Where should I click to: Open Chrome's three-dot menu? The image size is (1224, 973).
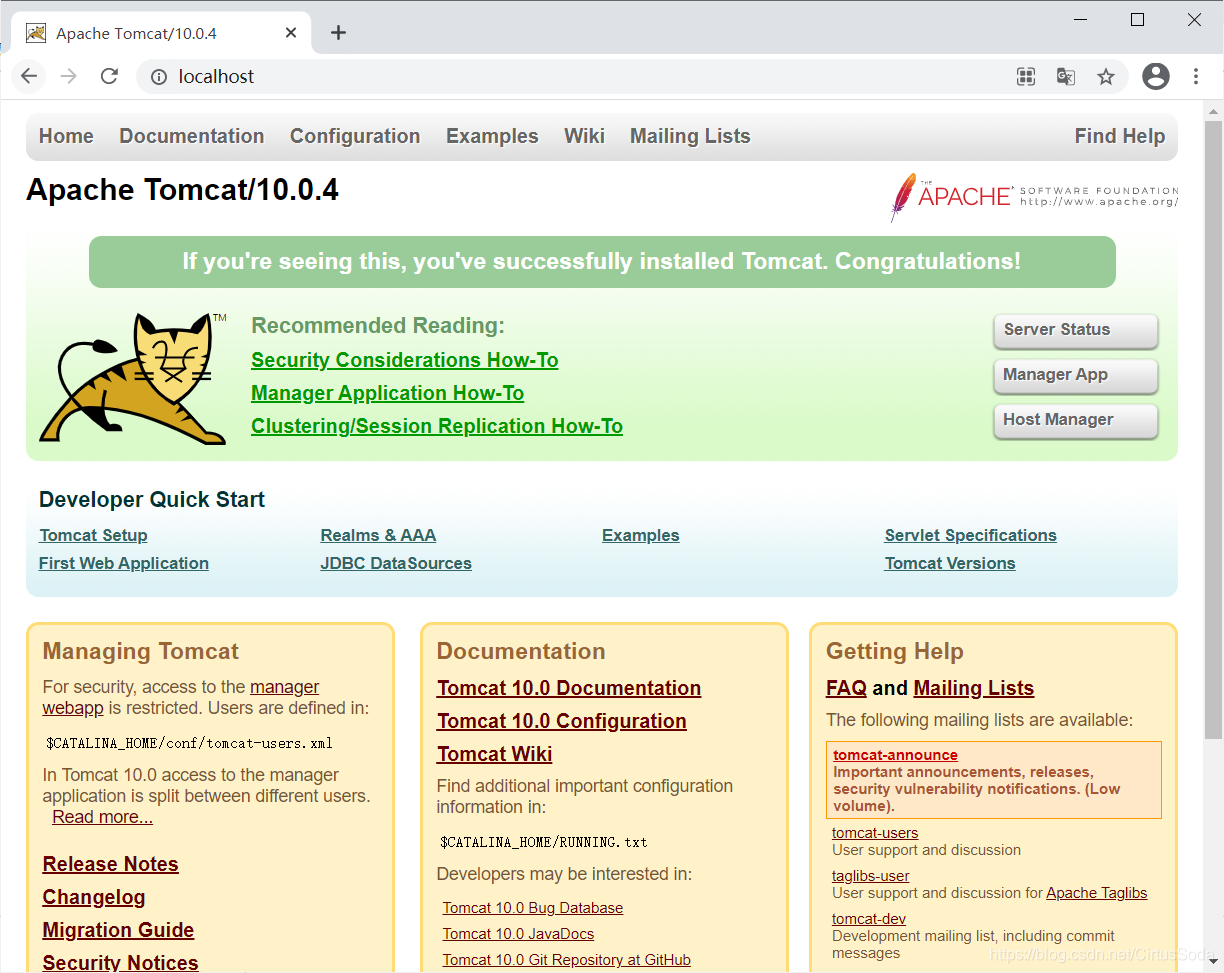click(x=1196, y=76)
